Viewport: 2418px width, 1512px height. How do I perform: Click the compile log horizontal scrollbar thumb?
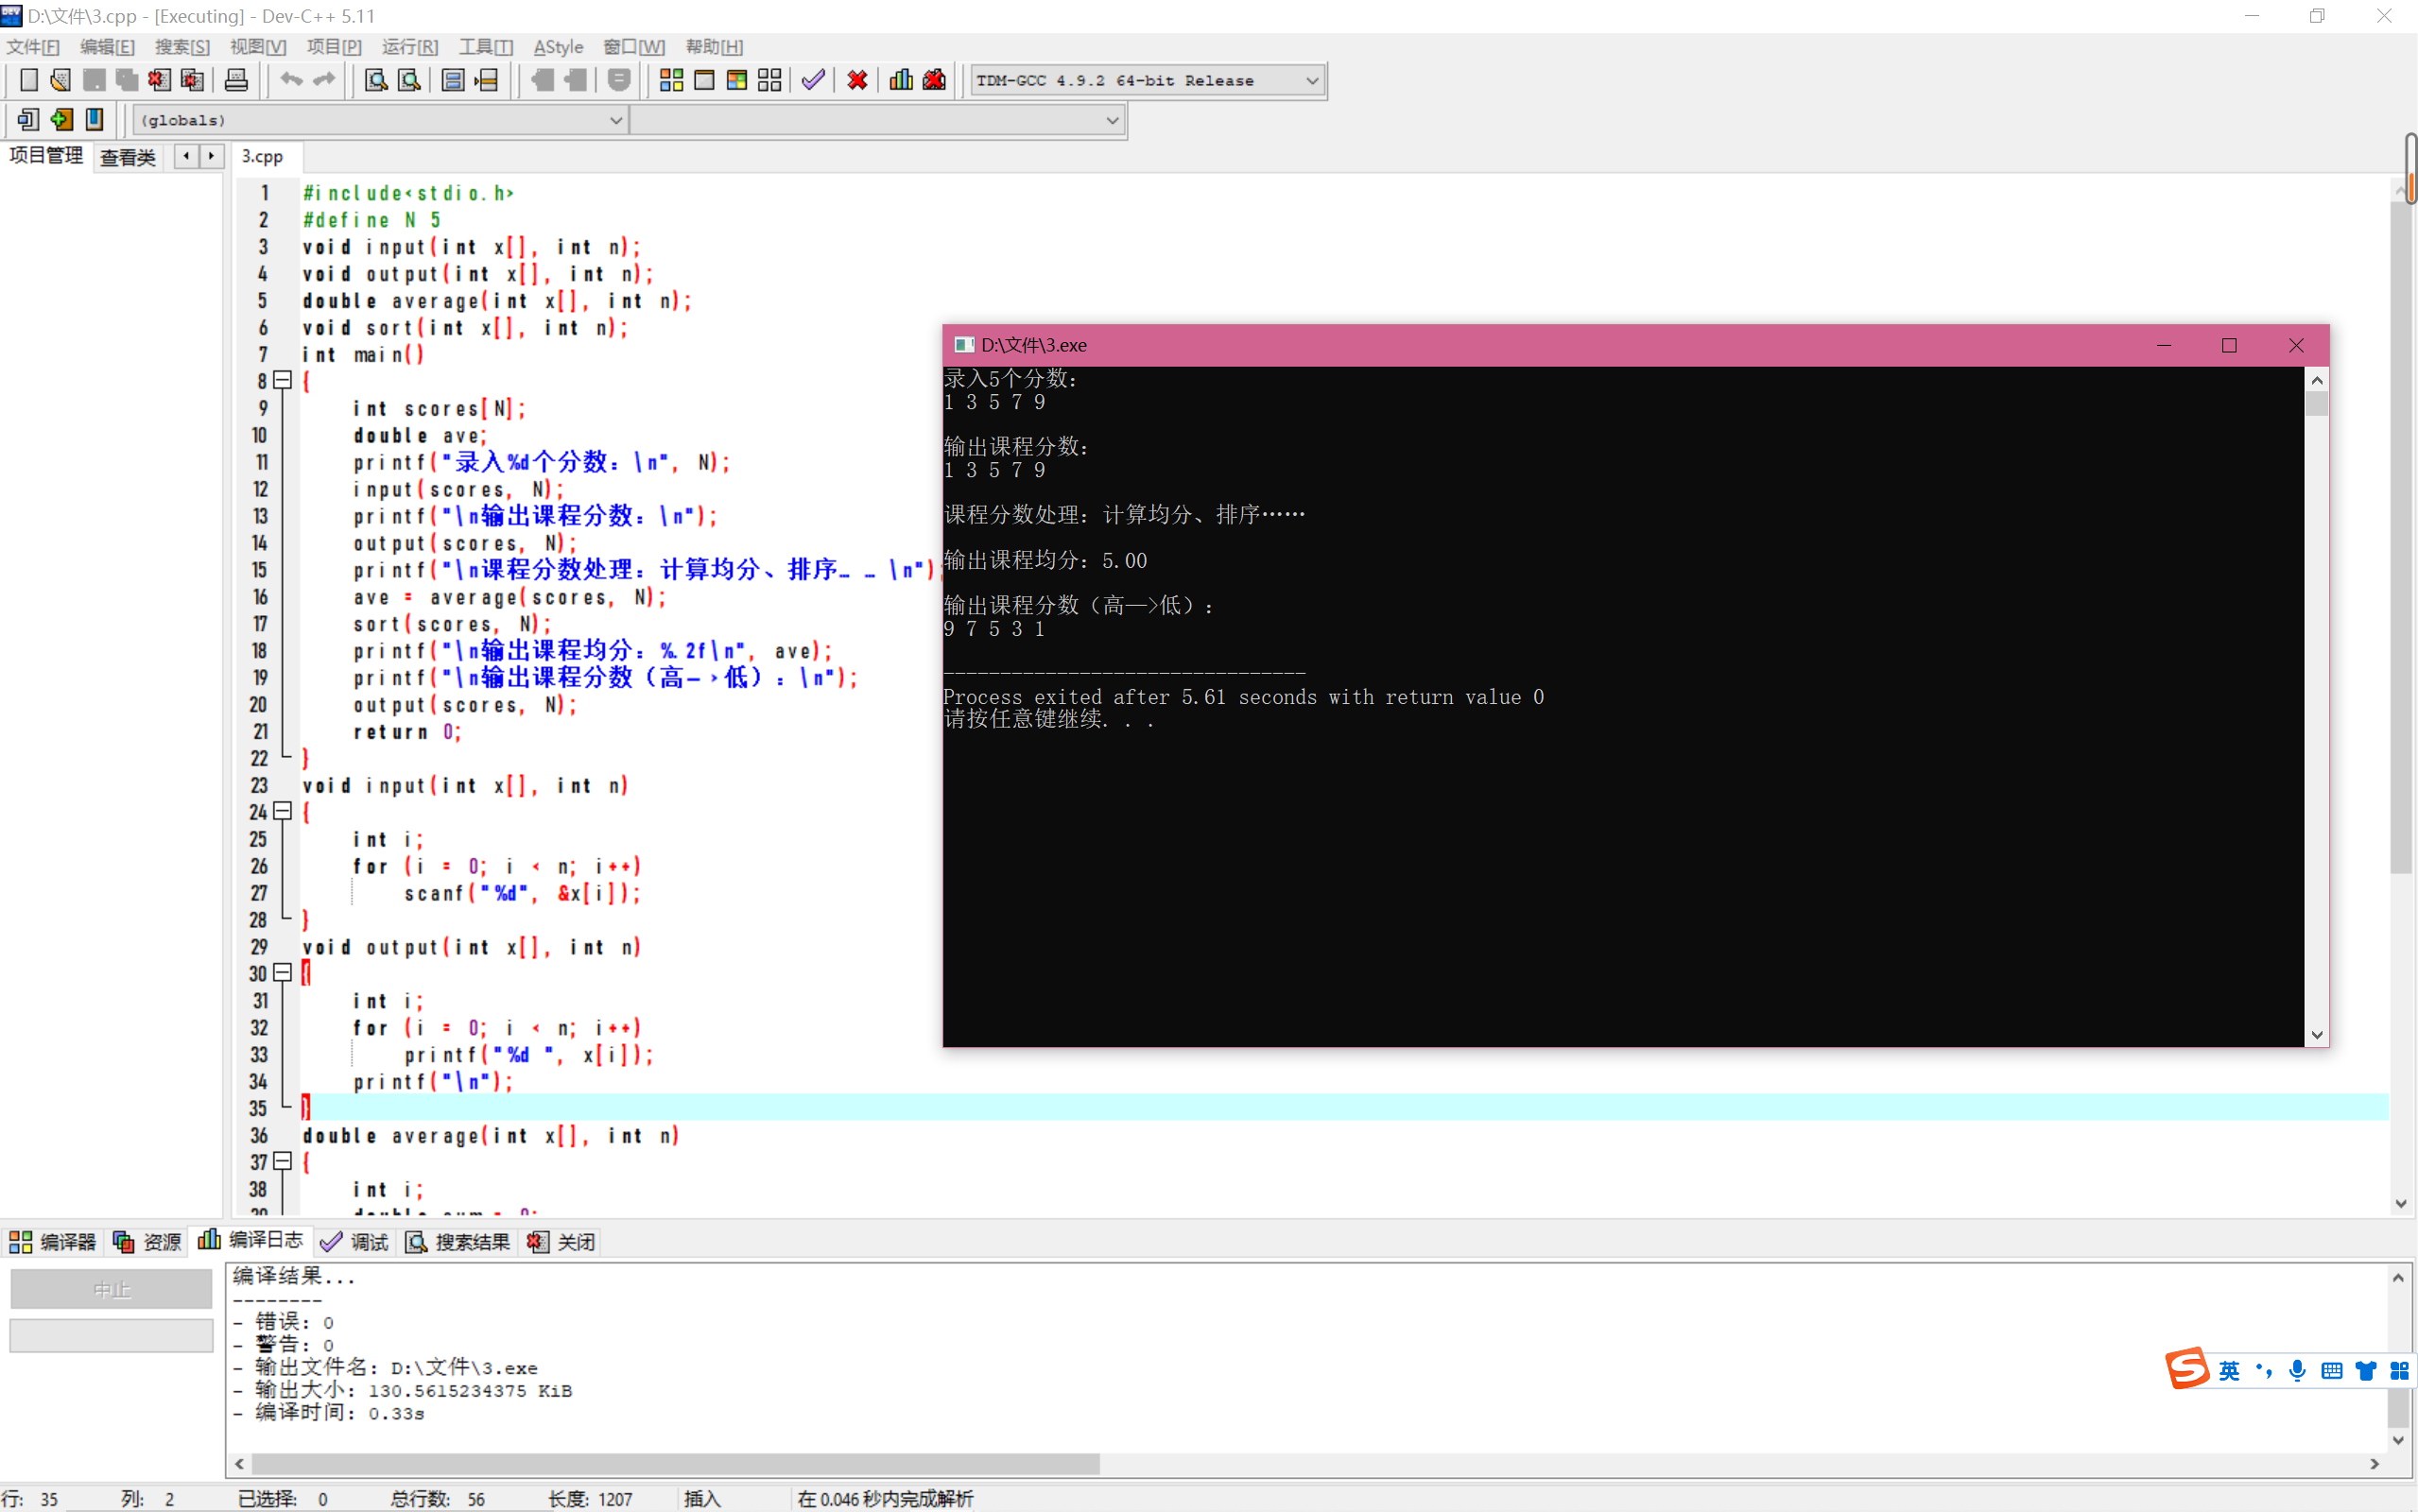click(674, 1464)
